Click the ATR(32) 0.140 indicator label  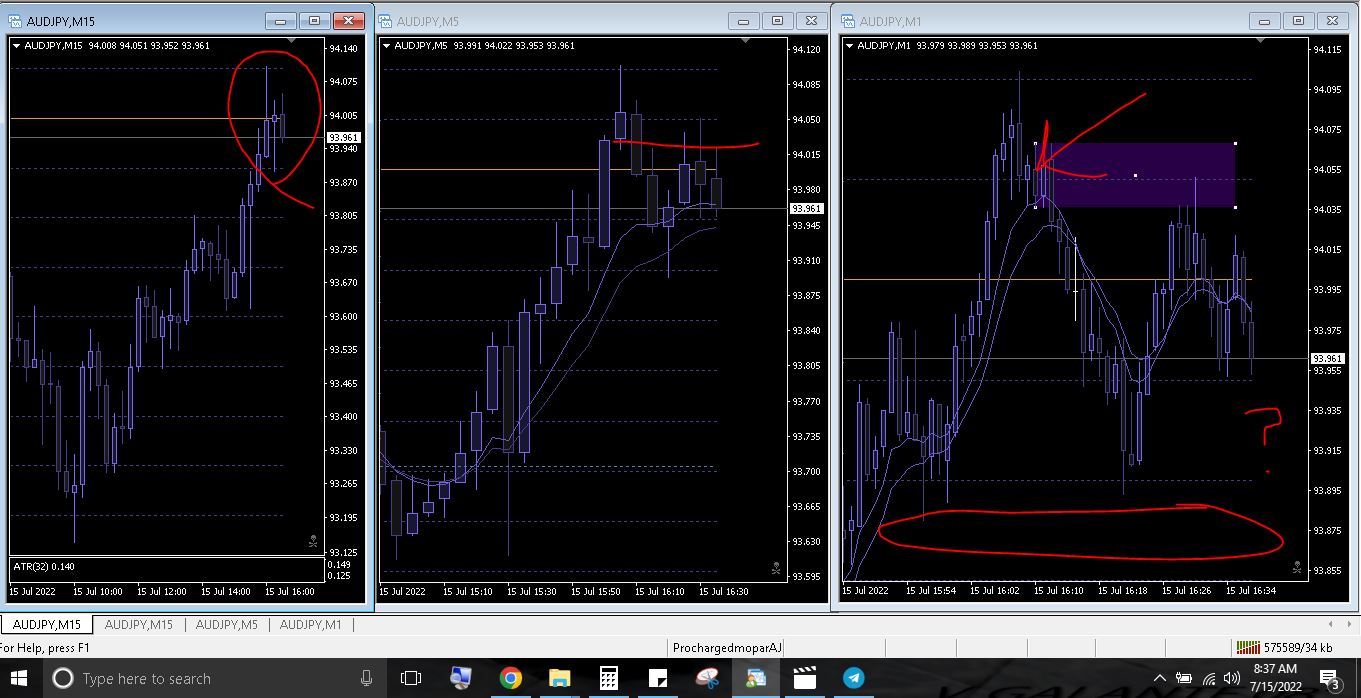42,567
